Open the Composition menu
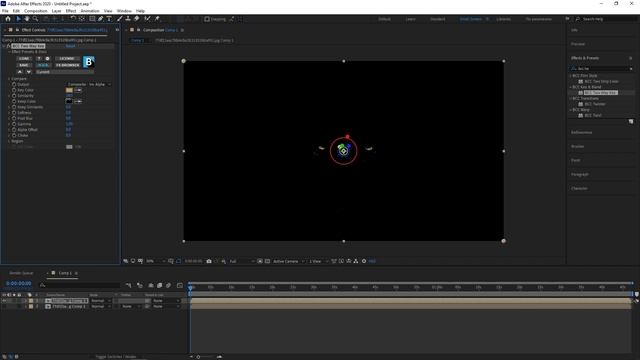 (36, 11)
